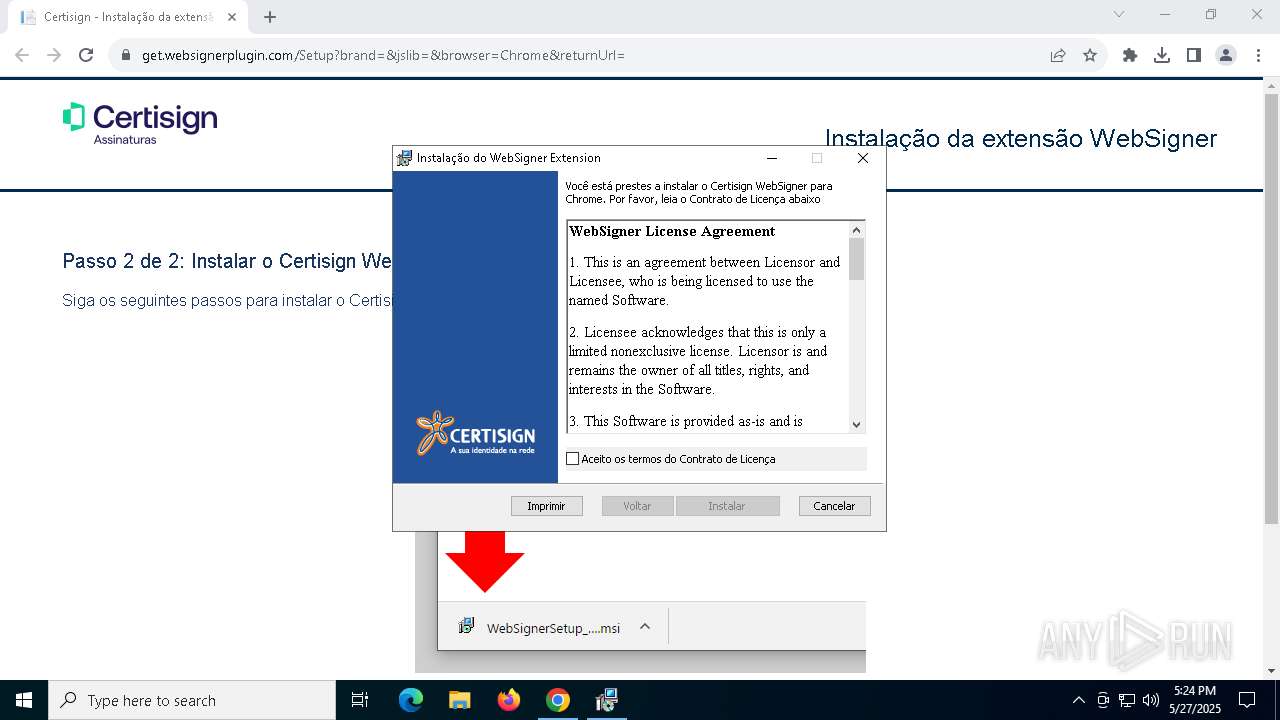This screenshot has height=720, width=1280.
Task: Open Task View in taskbar
Action: [x=360, y=700]
